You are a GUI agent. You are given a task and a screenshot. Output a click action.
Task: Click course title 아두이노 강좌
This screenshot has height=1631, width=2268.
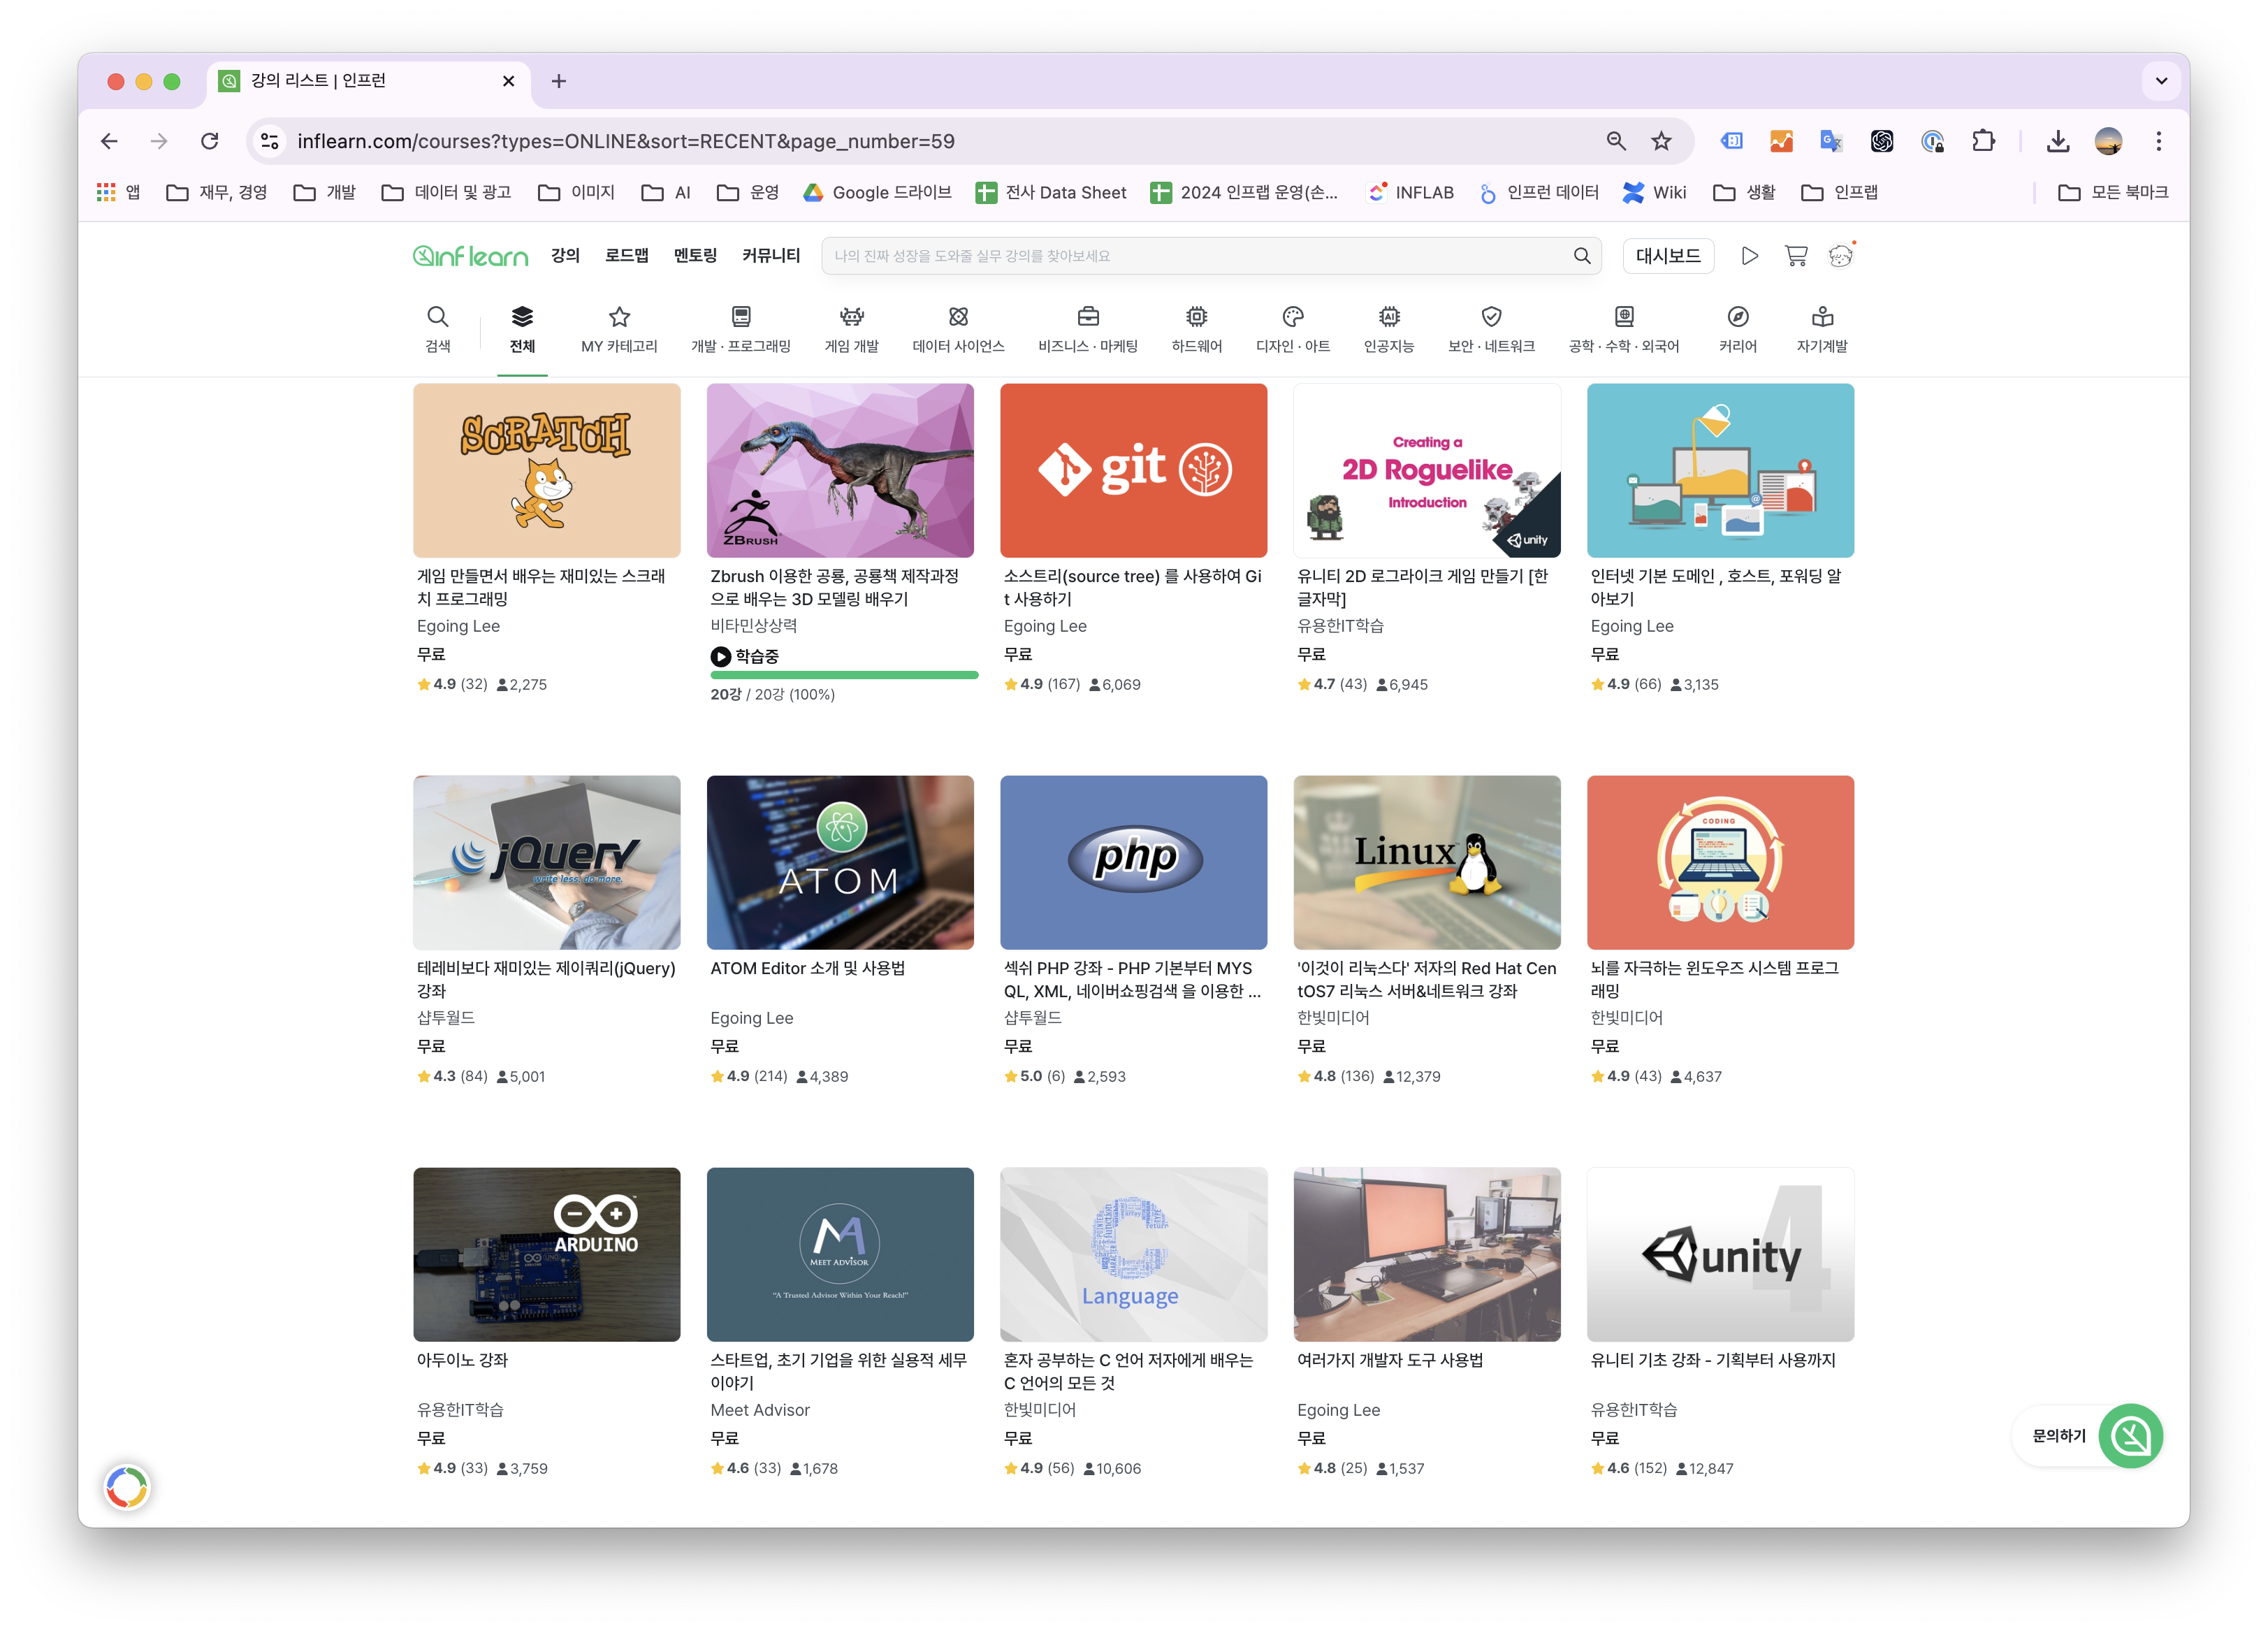click(462, 1360)
